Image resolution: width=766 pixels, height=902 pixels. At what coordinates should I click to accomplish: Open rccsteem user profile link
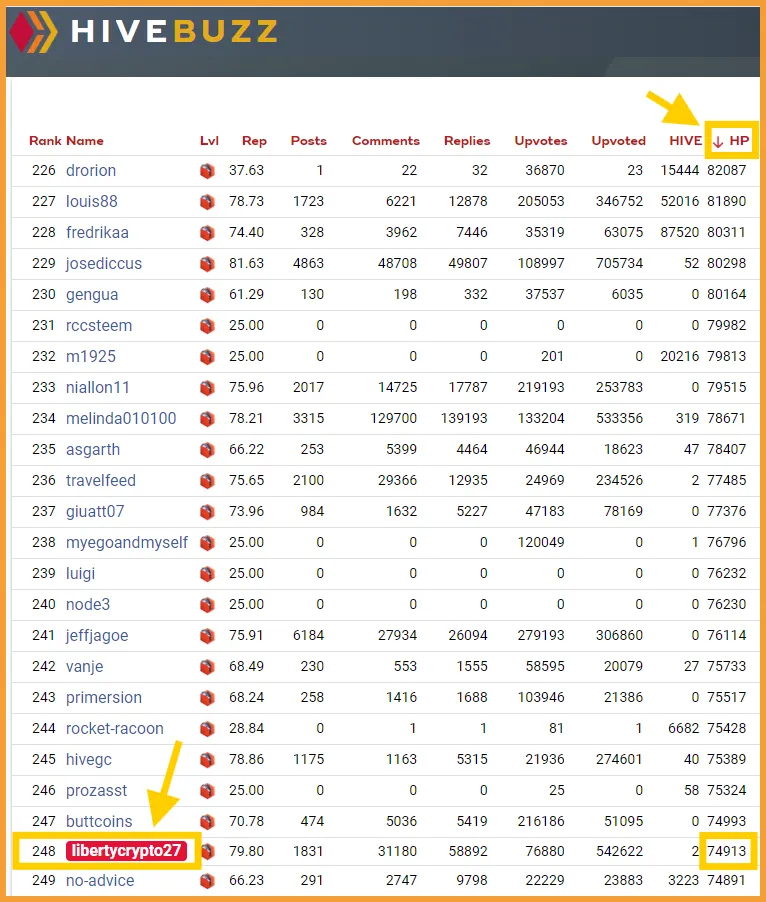click(99, 326)
